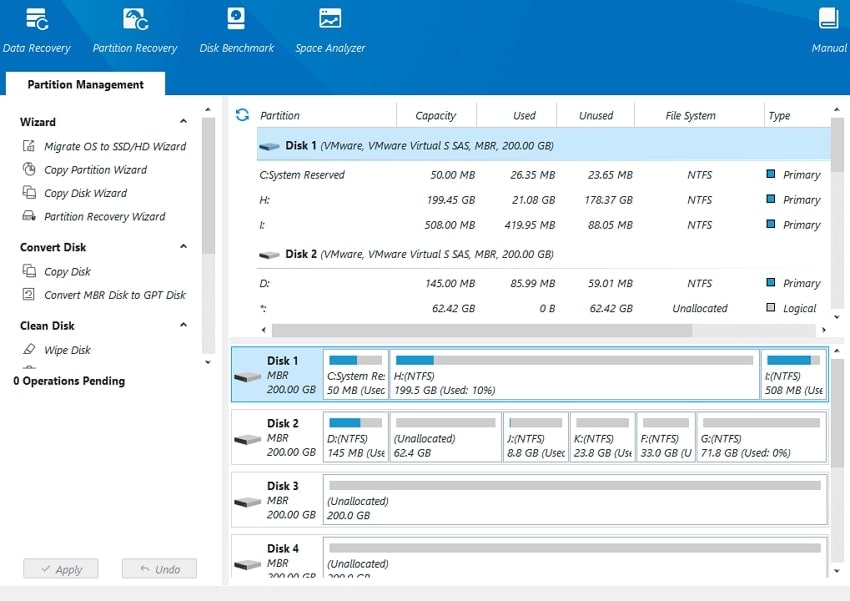Select the D: partition row in table
The height and width of the screenshot is (601, 850).
pos(543,283)
